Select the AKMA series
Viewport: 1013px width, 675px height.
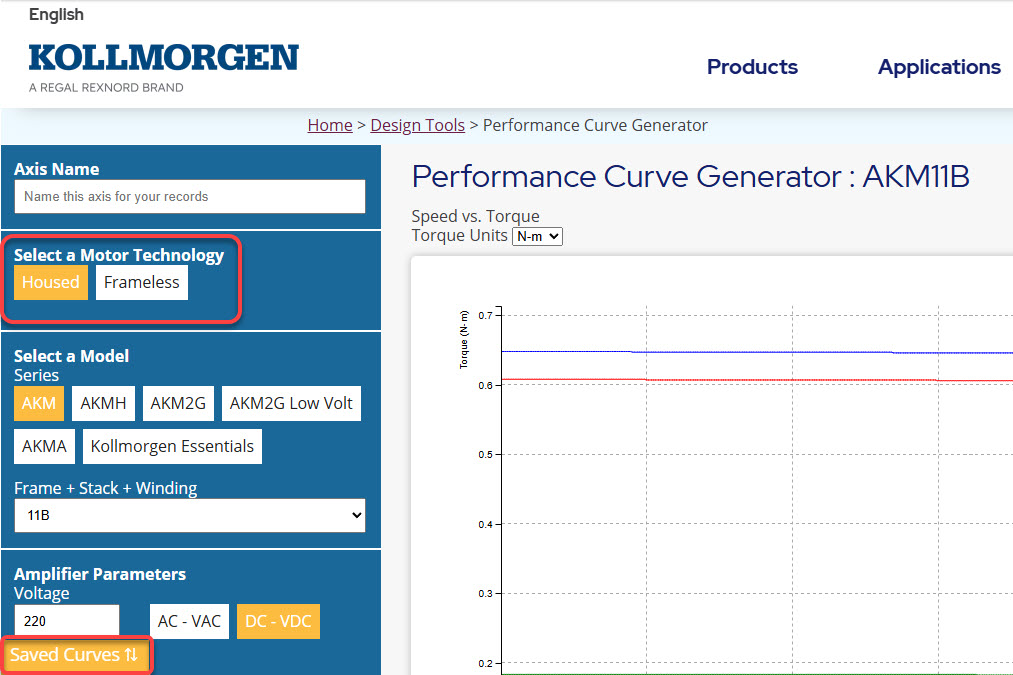(x=44, y=446)
